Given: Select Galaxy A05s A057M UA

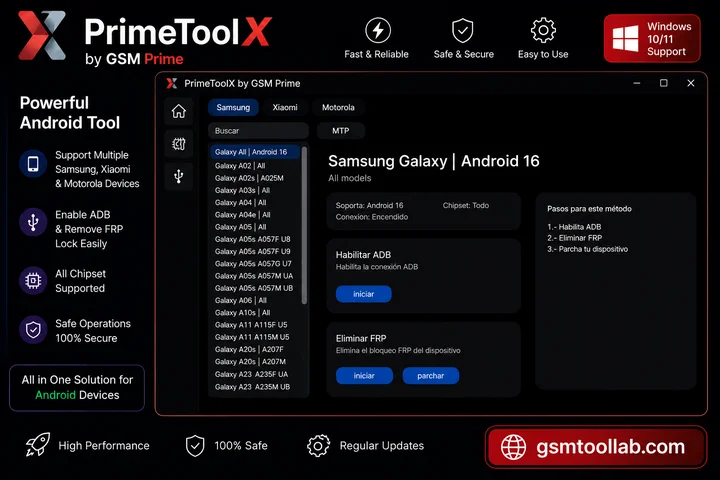Looking at the screenshot, I should pyautogui.click(x=255, y=276).
